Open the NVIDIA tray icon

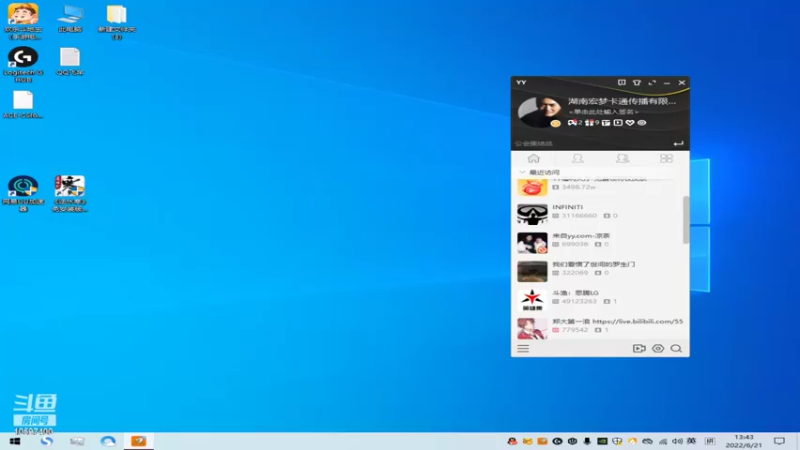(602, 441)
